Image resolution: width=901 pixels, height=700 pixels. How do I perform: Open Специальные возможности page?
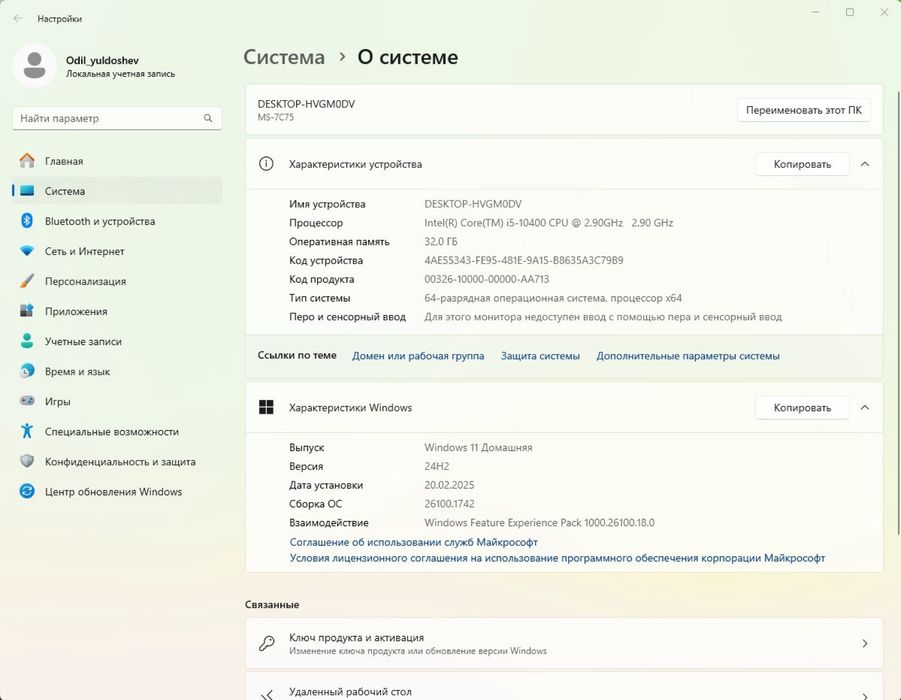[111, 431]
